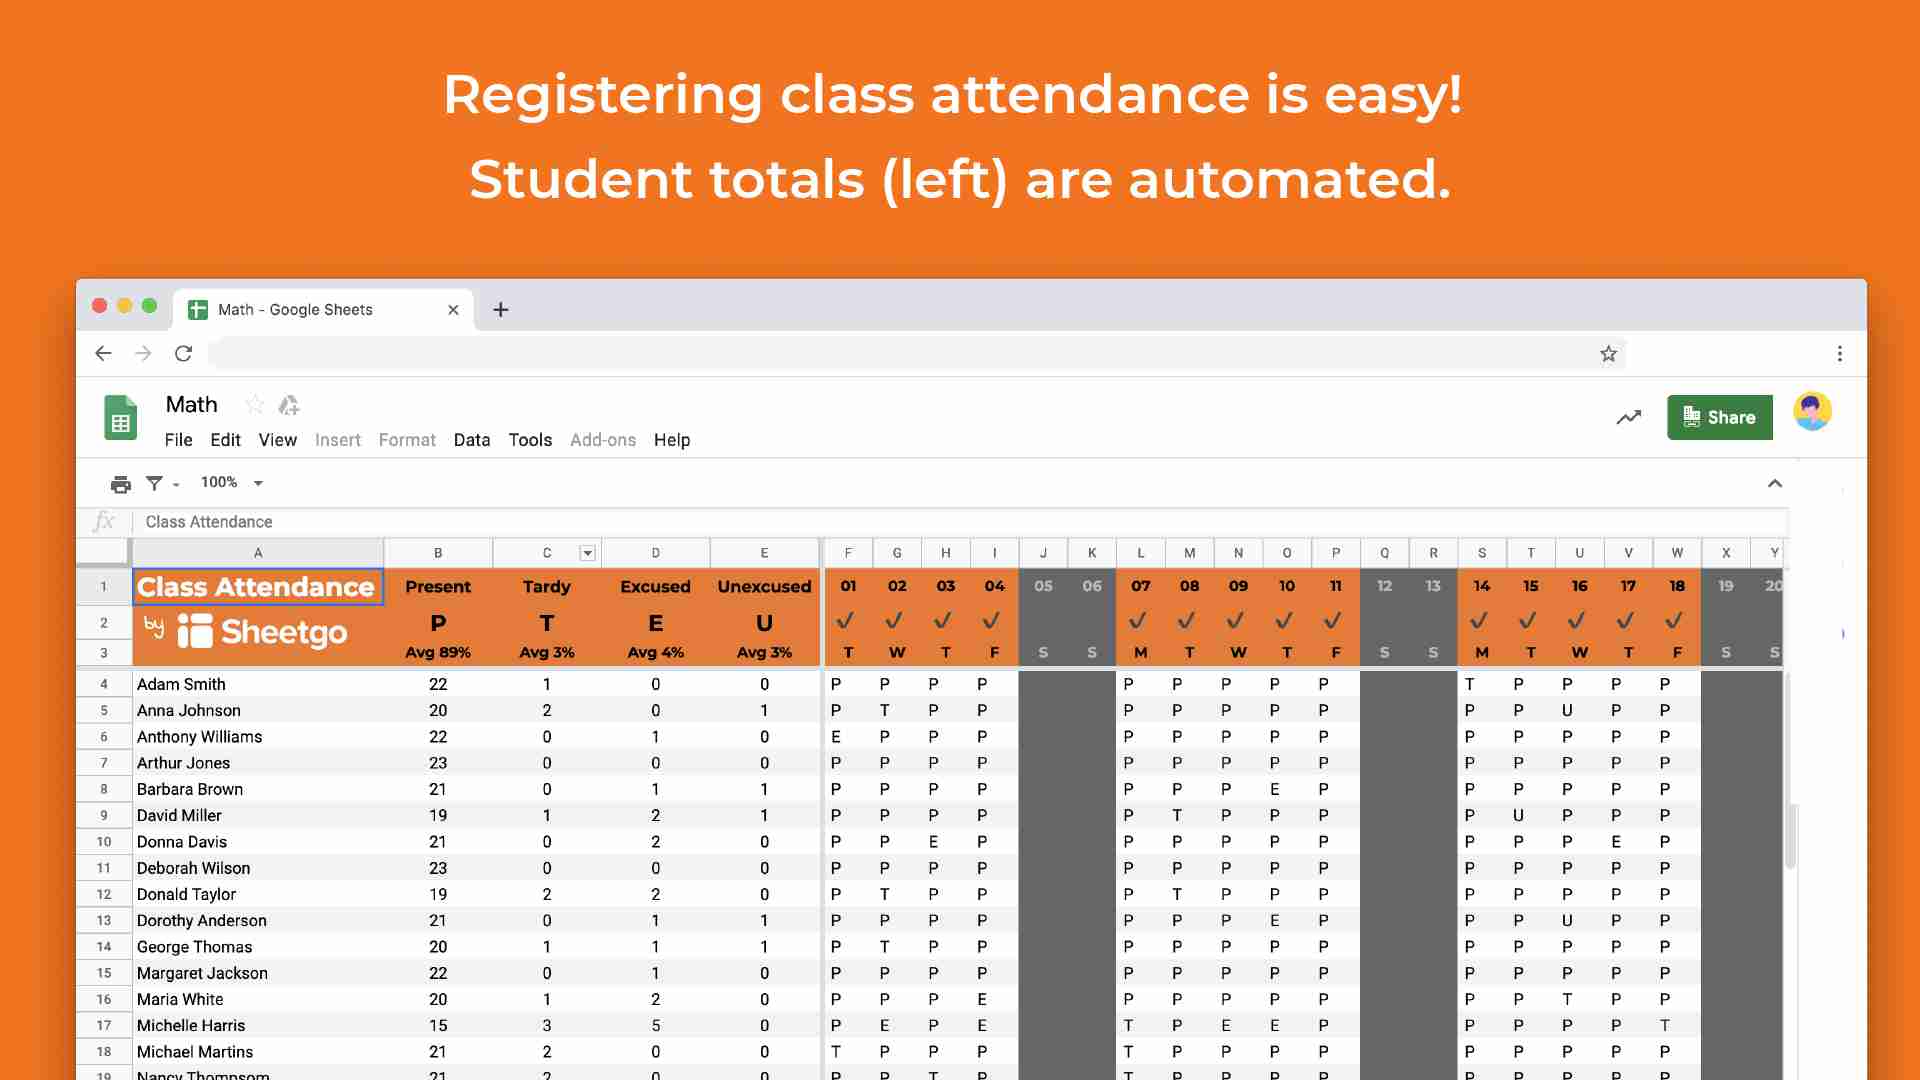The height and width of the screenshot is (1080, 1920).
Task: Click the Share button
Action: 1721,415
